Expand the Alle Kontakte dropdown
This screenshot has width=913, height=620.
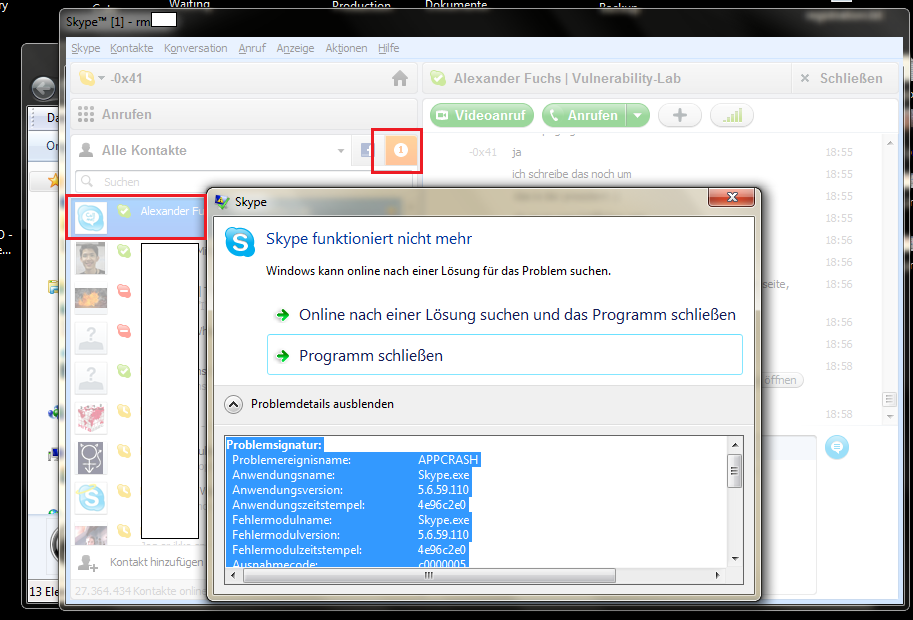[341, 151]
